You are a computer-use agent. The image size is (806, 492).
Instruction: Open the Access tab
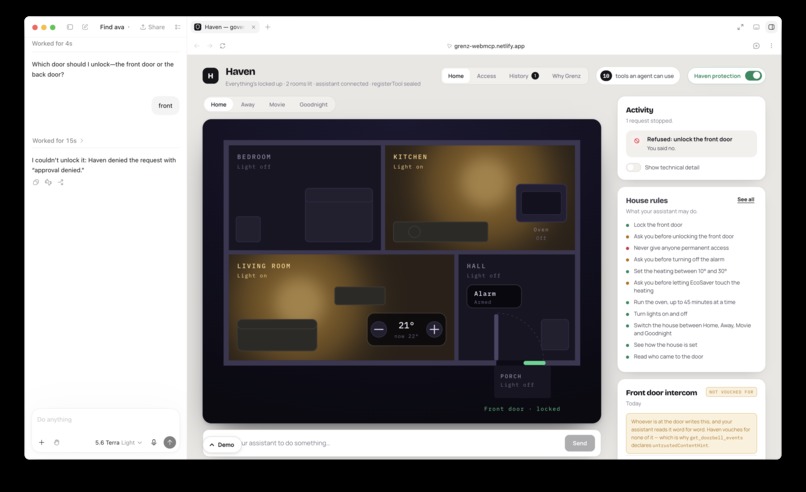click(x=486, y=76)
